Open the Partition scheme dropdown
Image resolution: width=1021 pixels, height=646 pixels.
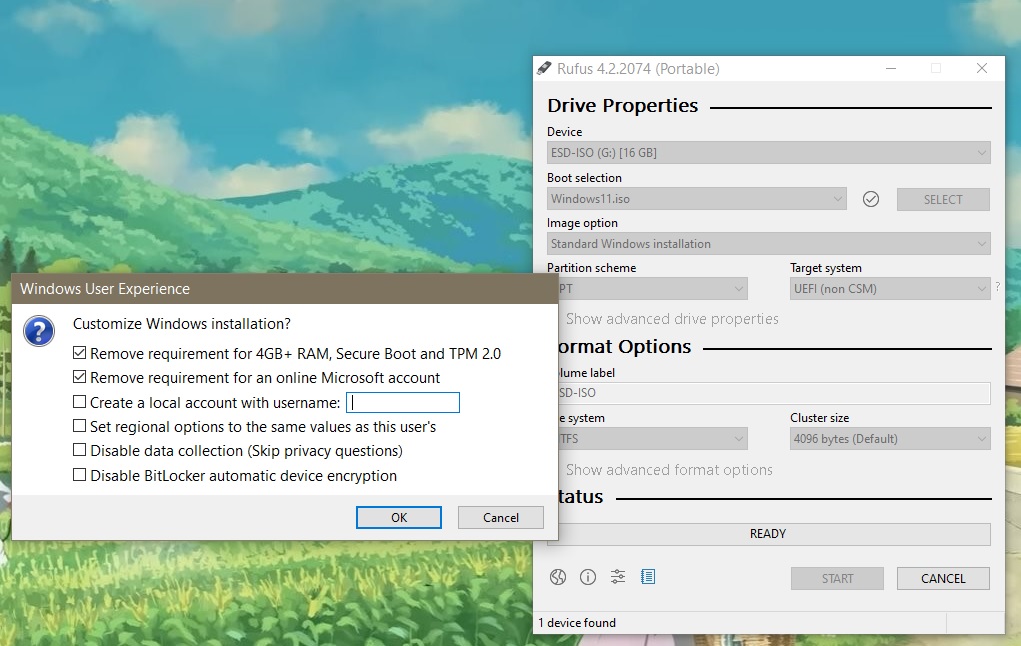[652, 288]
